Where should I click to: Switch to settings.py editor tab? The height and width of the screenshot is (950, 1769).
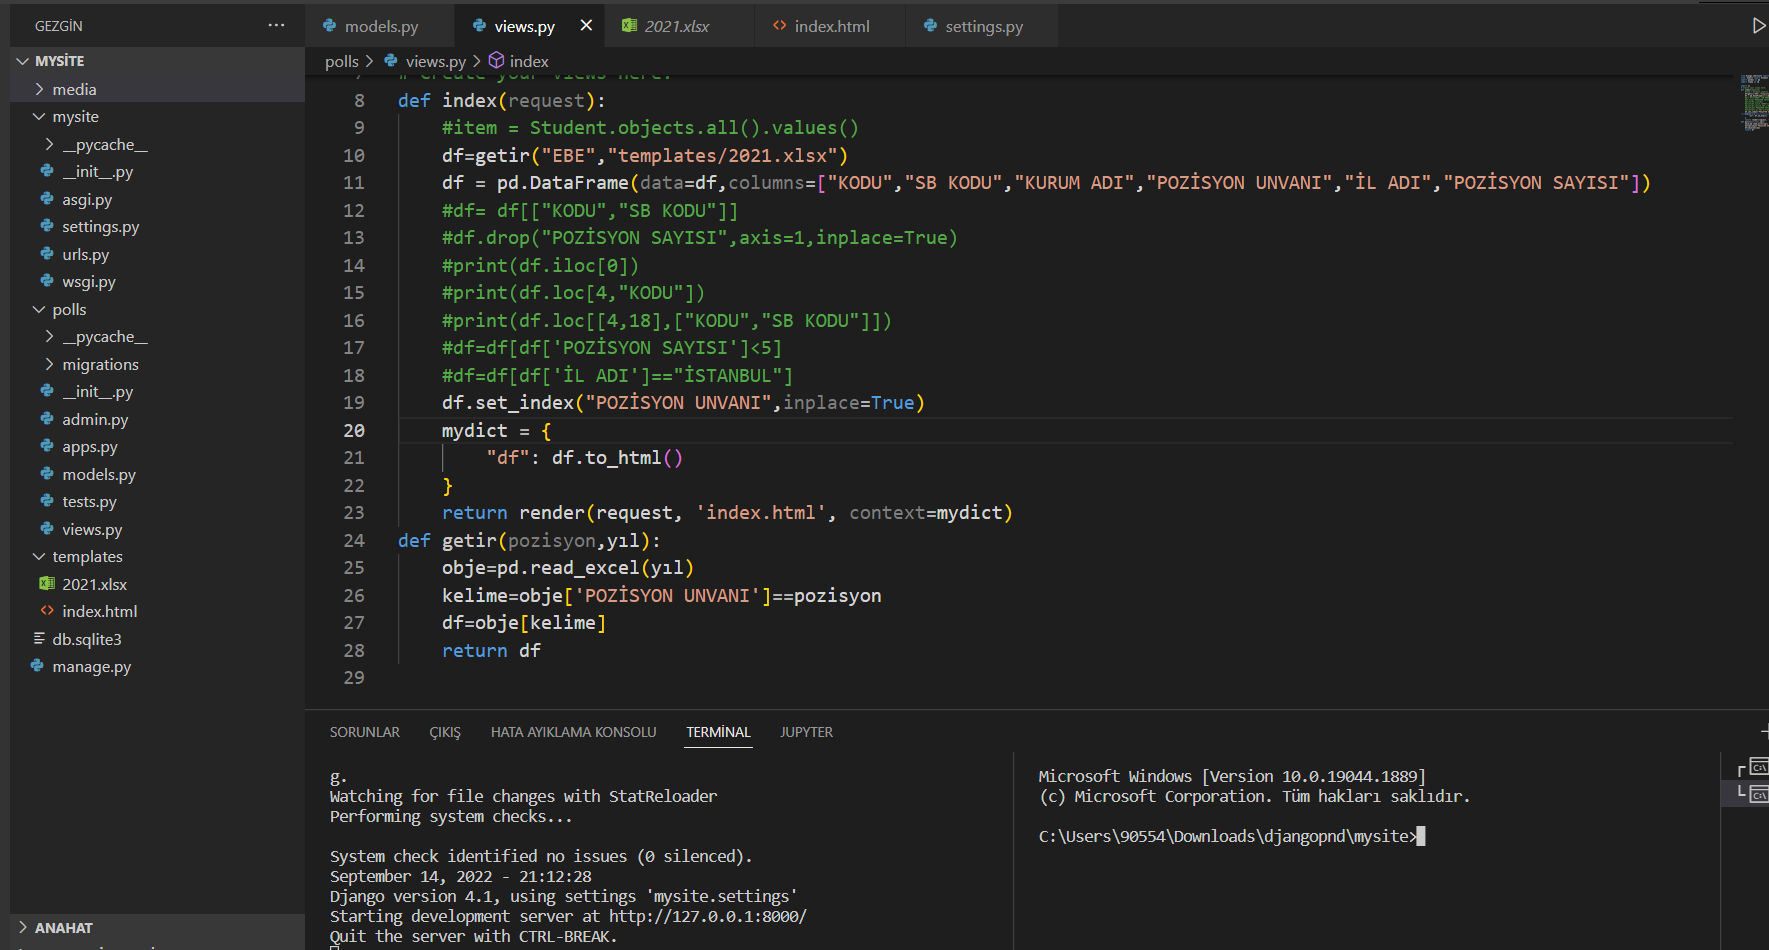(982, 26)
